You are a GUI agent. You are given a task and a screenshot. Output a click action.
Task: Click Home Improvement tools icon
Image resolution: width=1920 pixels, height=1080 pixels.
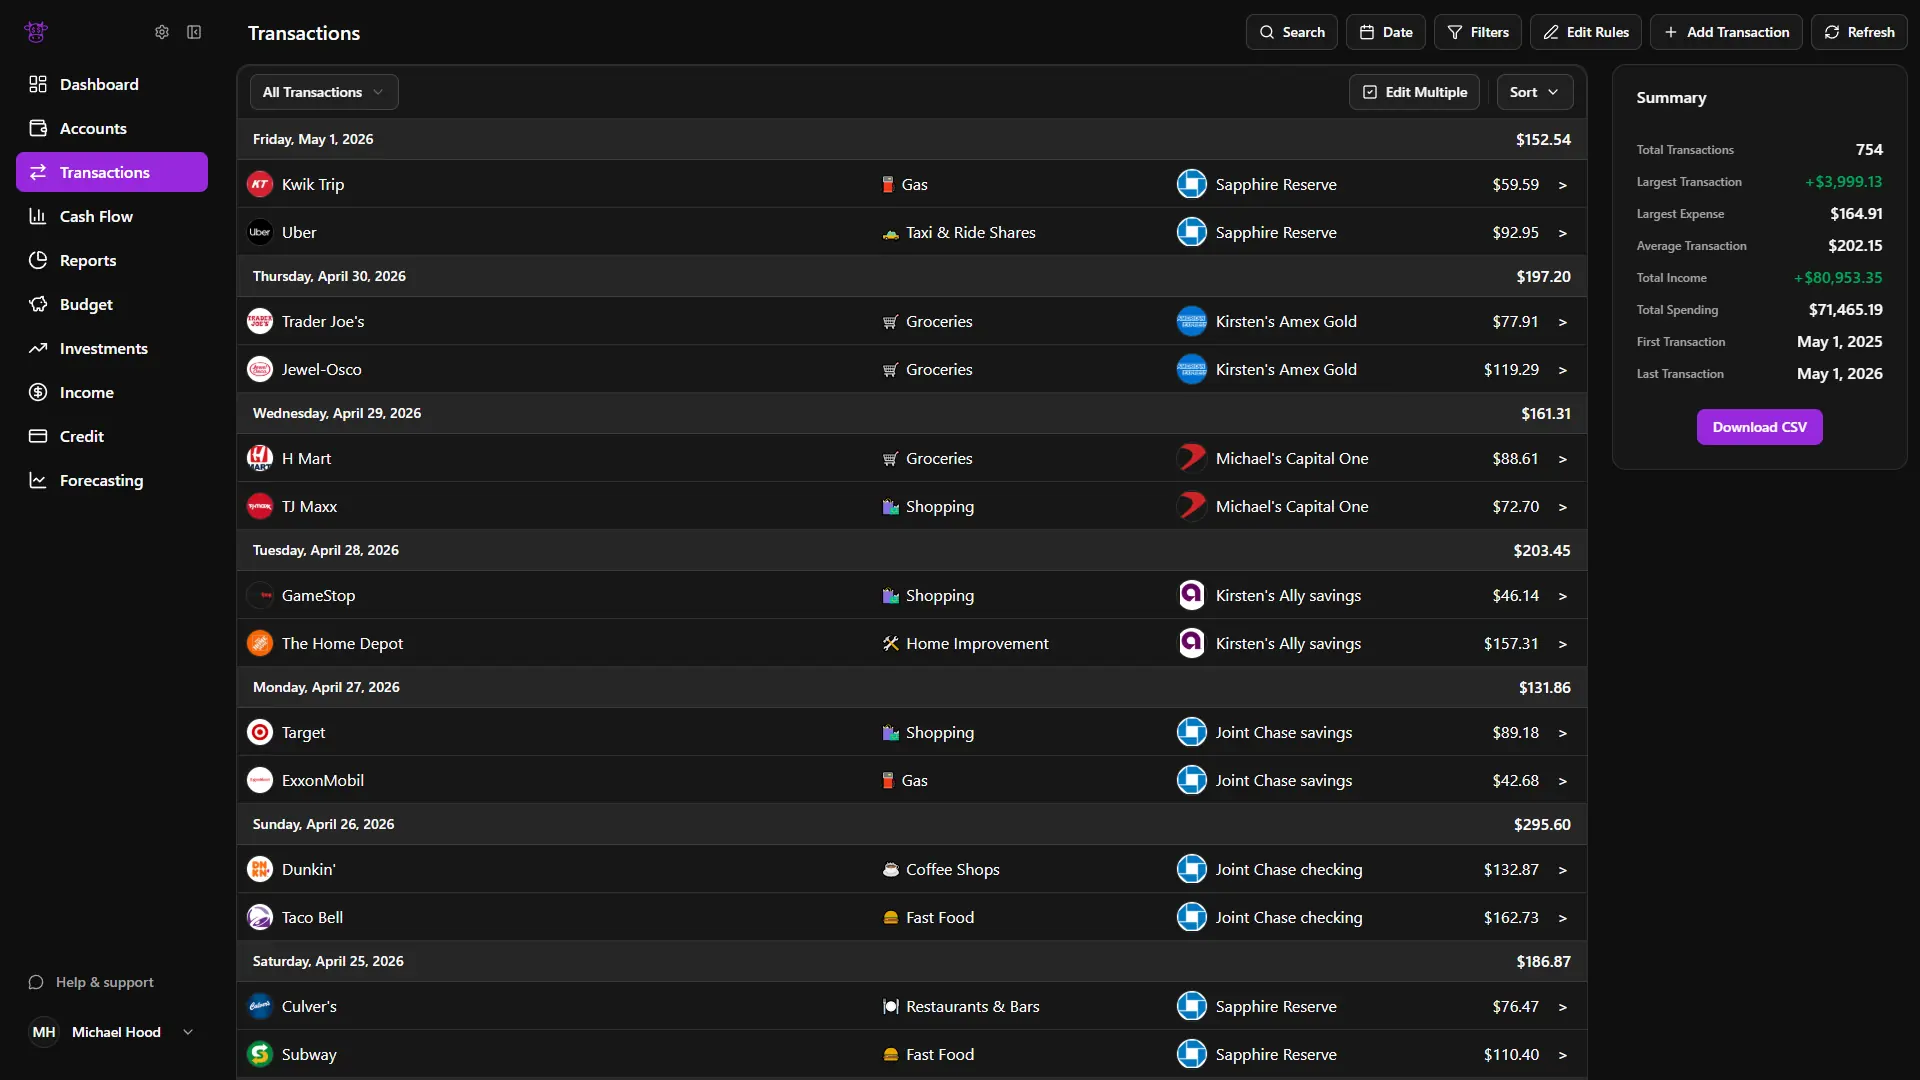click(890, 643)
